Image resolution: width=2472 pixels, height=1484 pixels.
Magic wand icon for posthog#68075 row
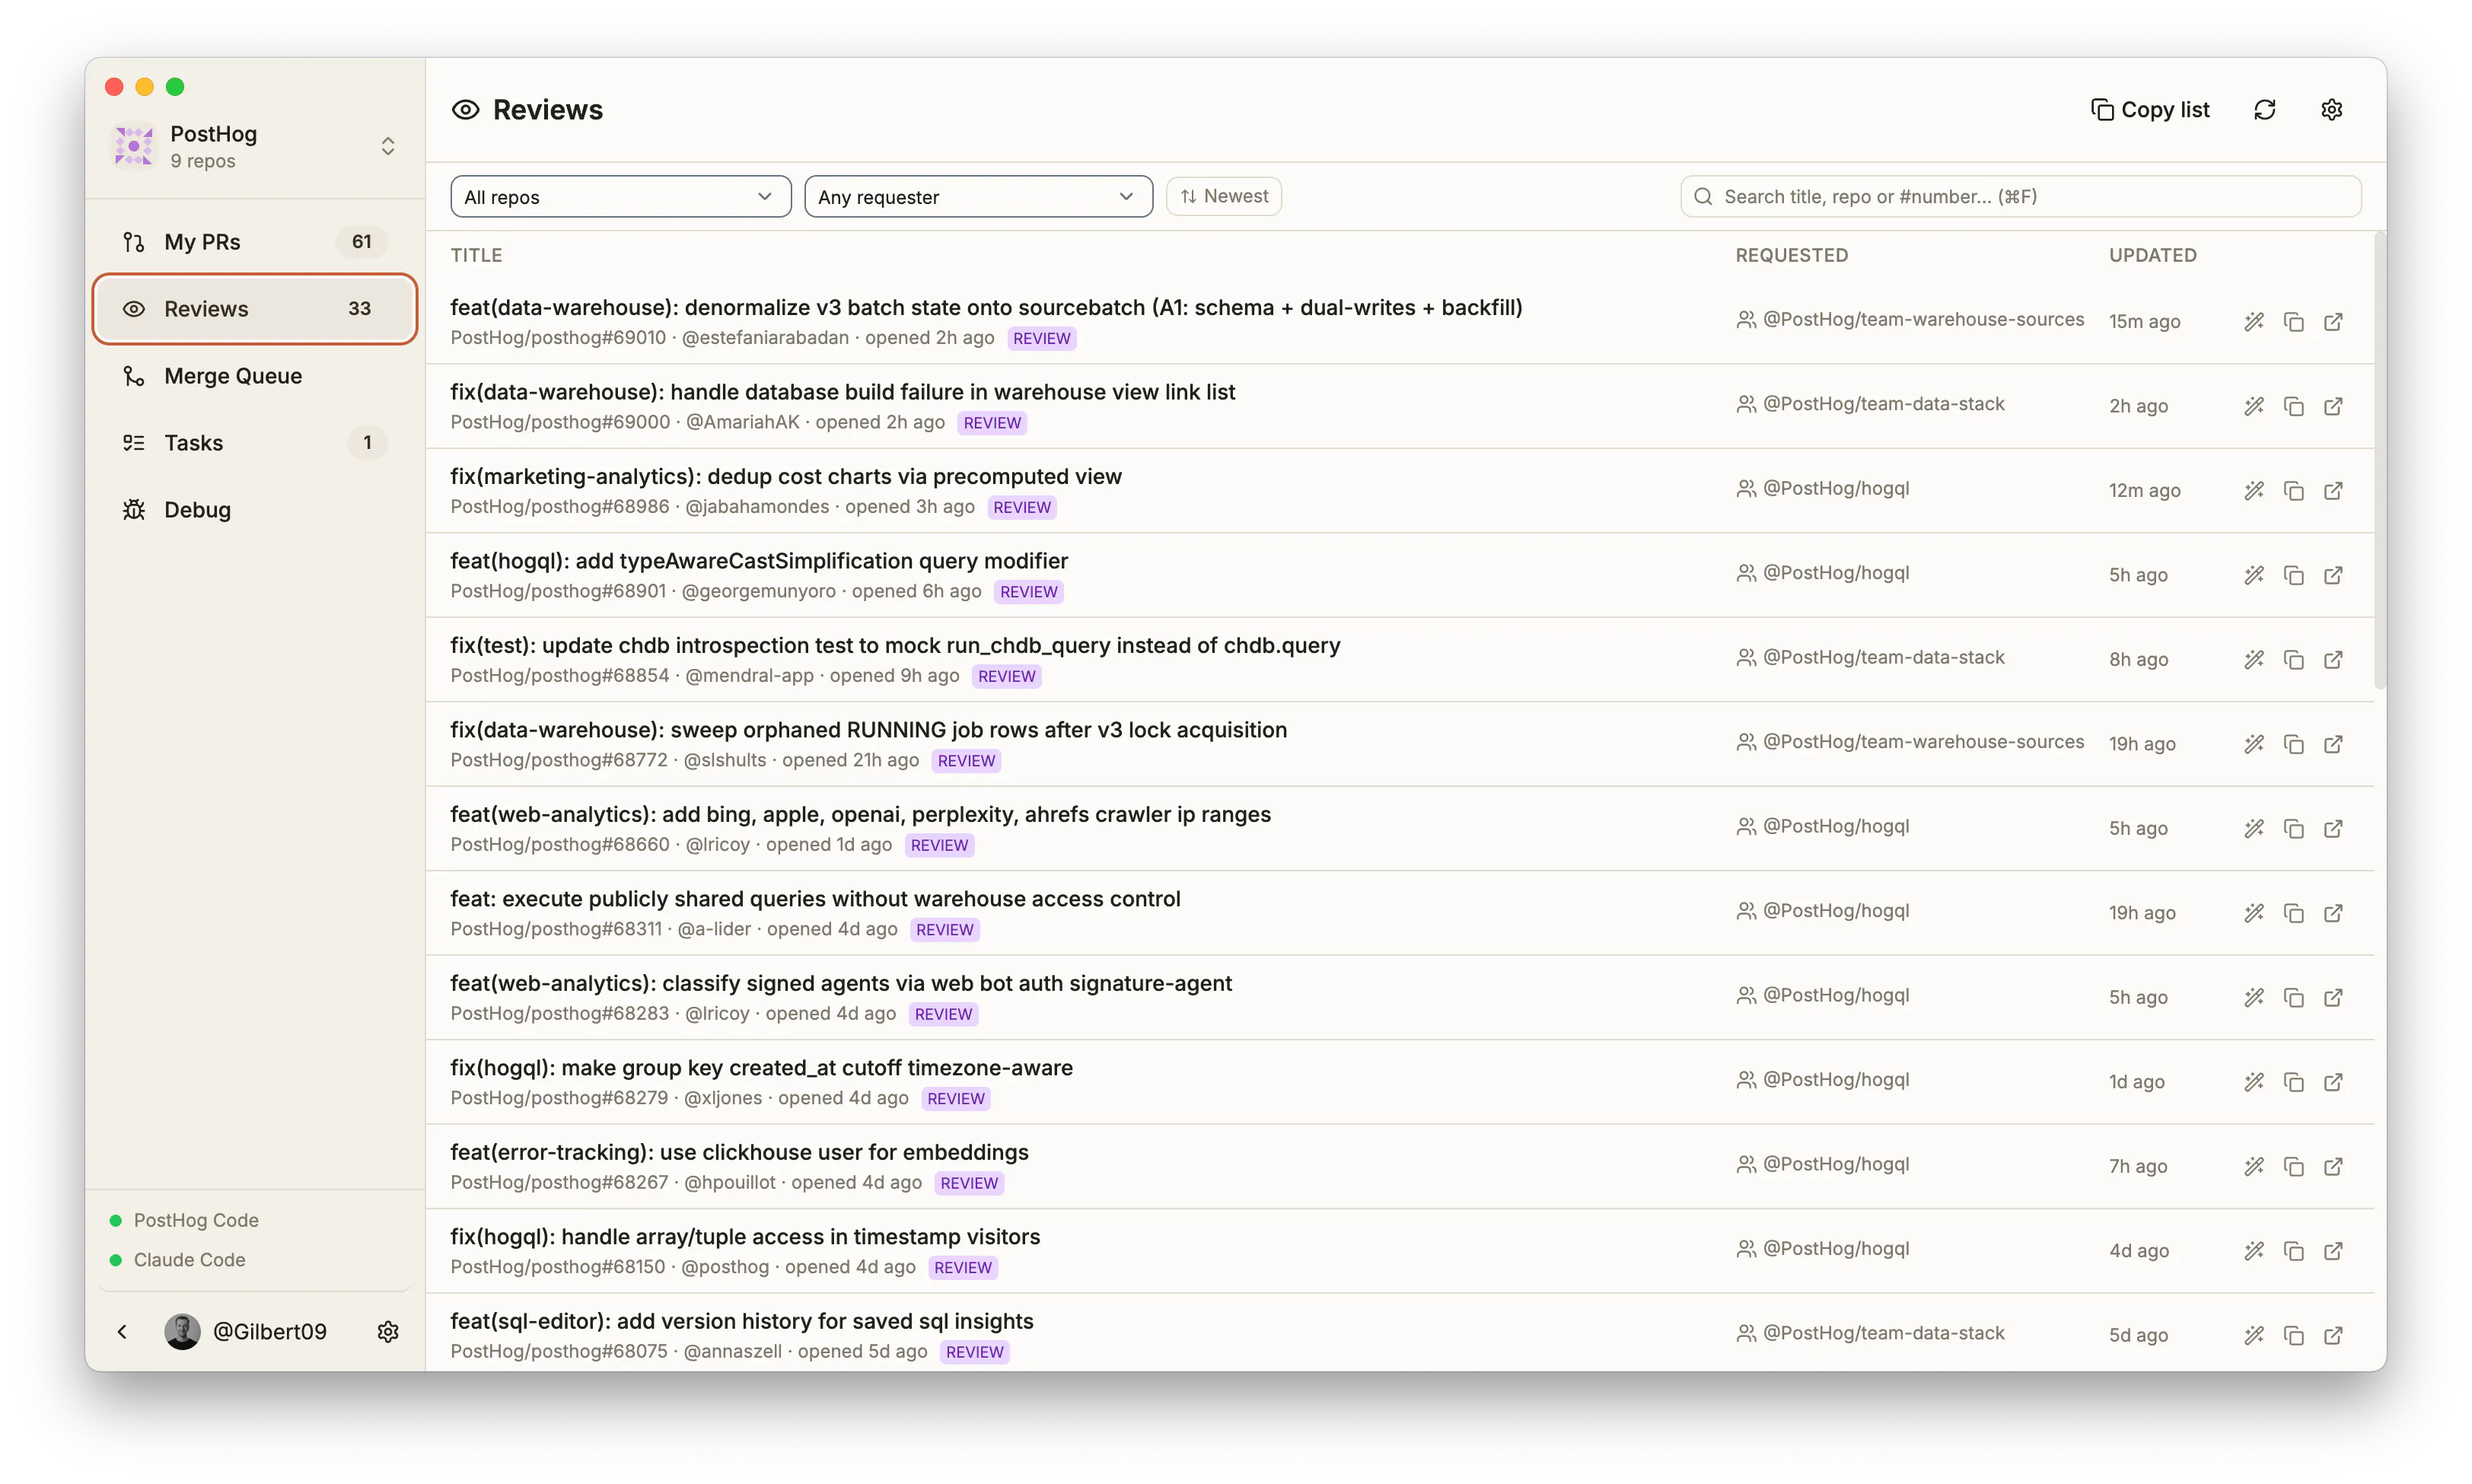click(2253, 1336)
